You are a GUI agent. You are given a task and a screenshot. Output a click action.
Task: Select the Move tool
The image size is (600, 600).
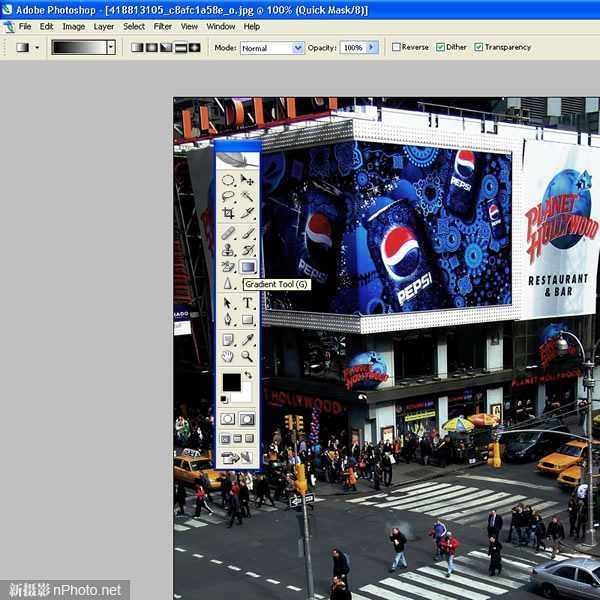(x=247, y=180)
